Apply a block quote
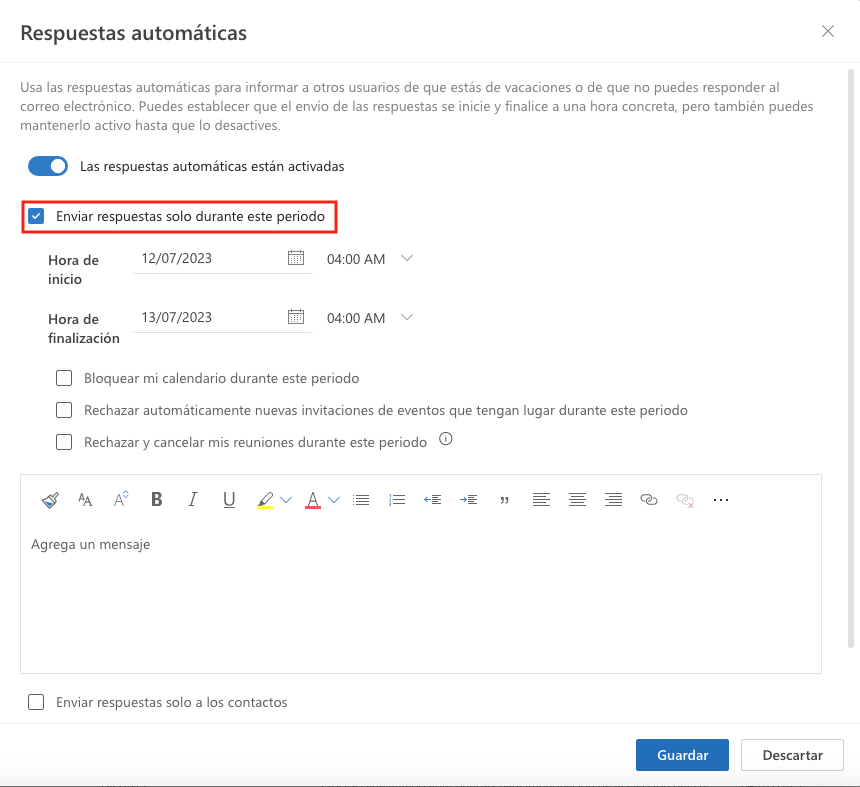The height and width of the screenshot is (787, 860). point(504,500)
